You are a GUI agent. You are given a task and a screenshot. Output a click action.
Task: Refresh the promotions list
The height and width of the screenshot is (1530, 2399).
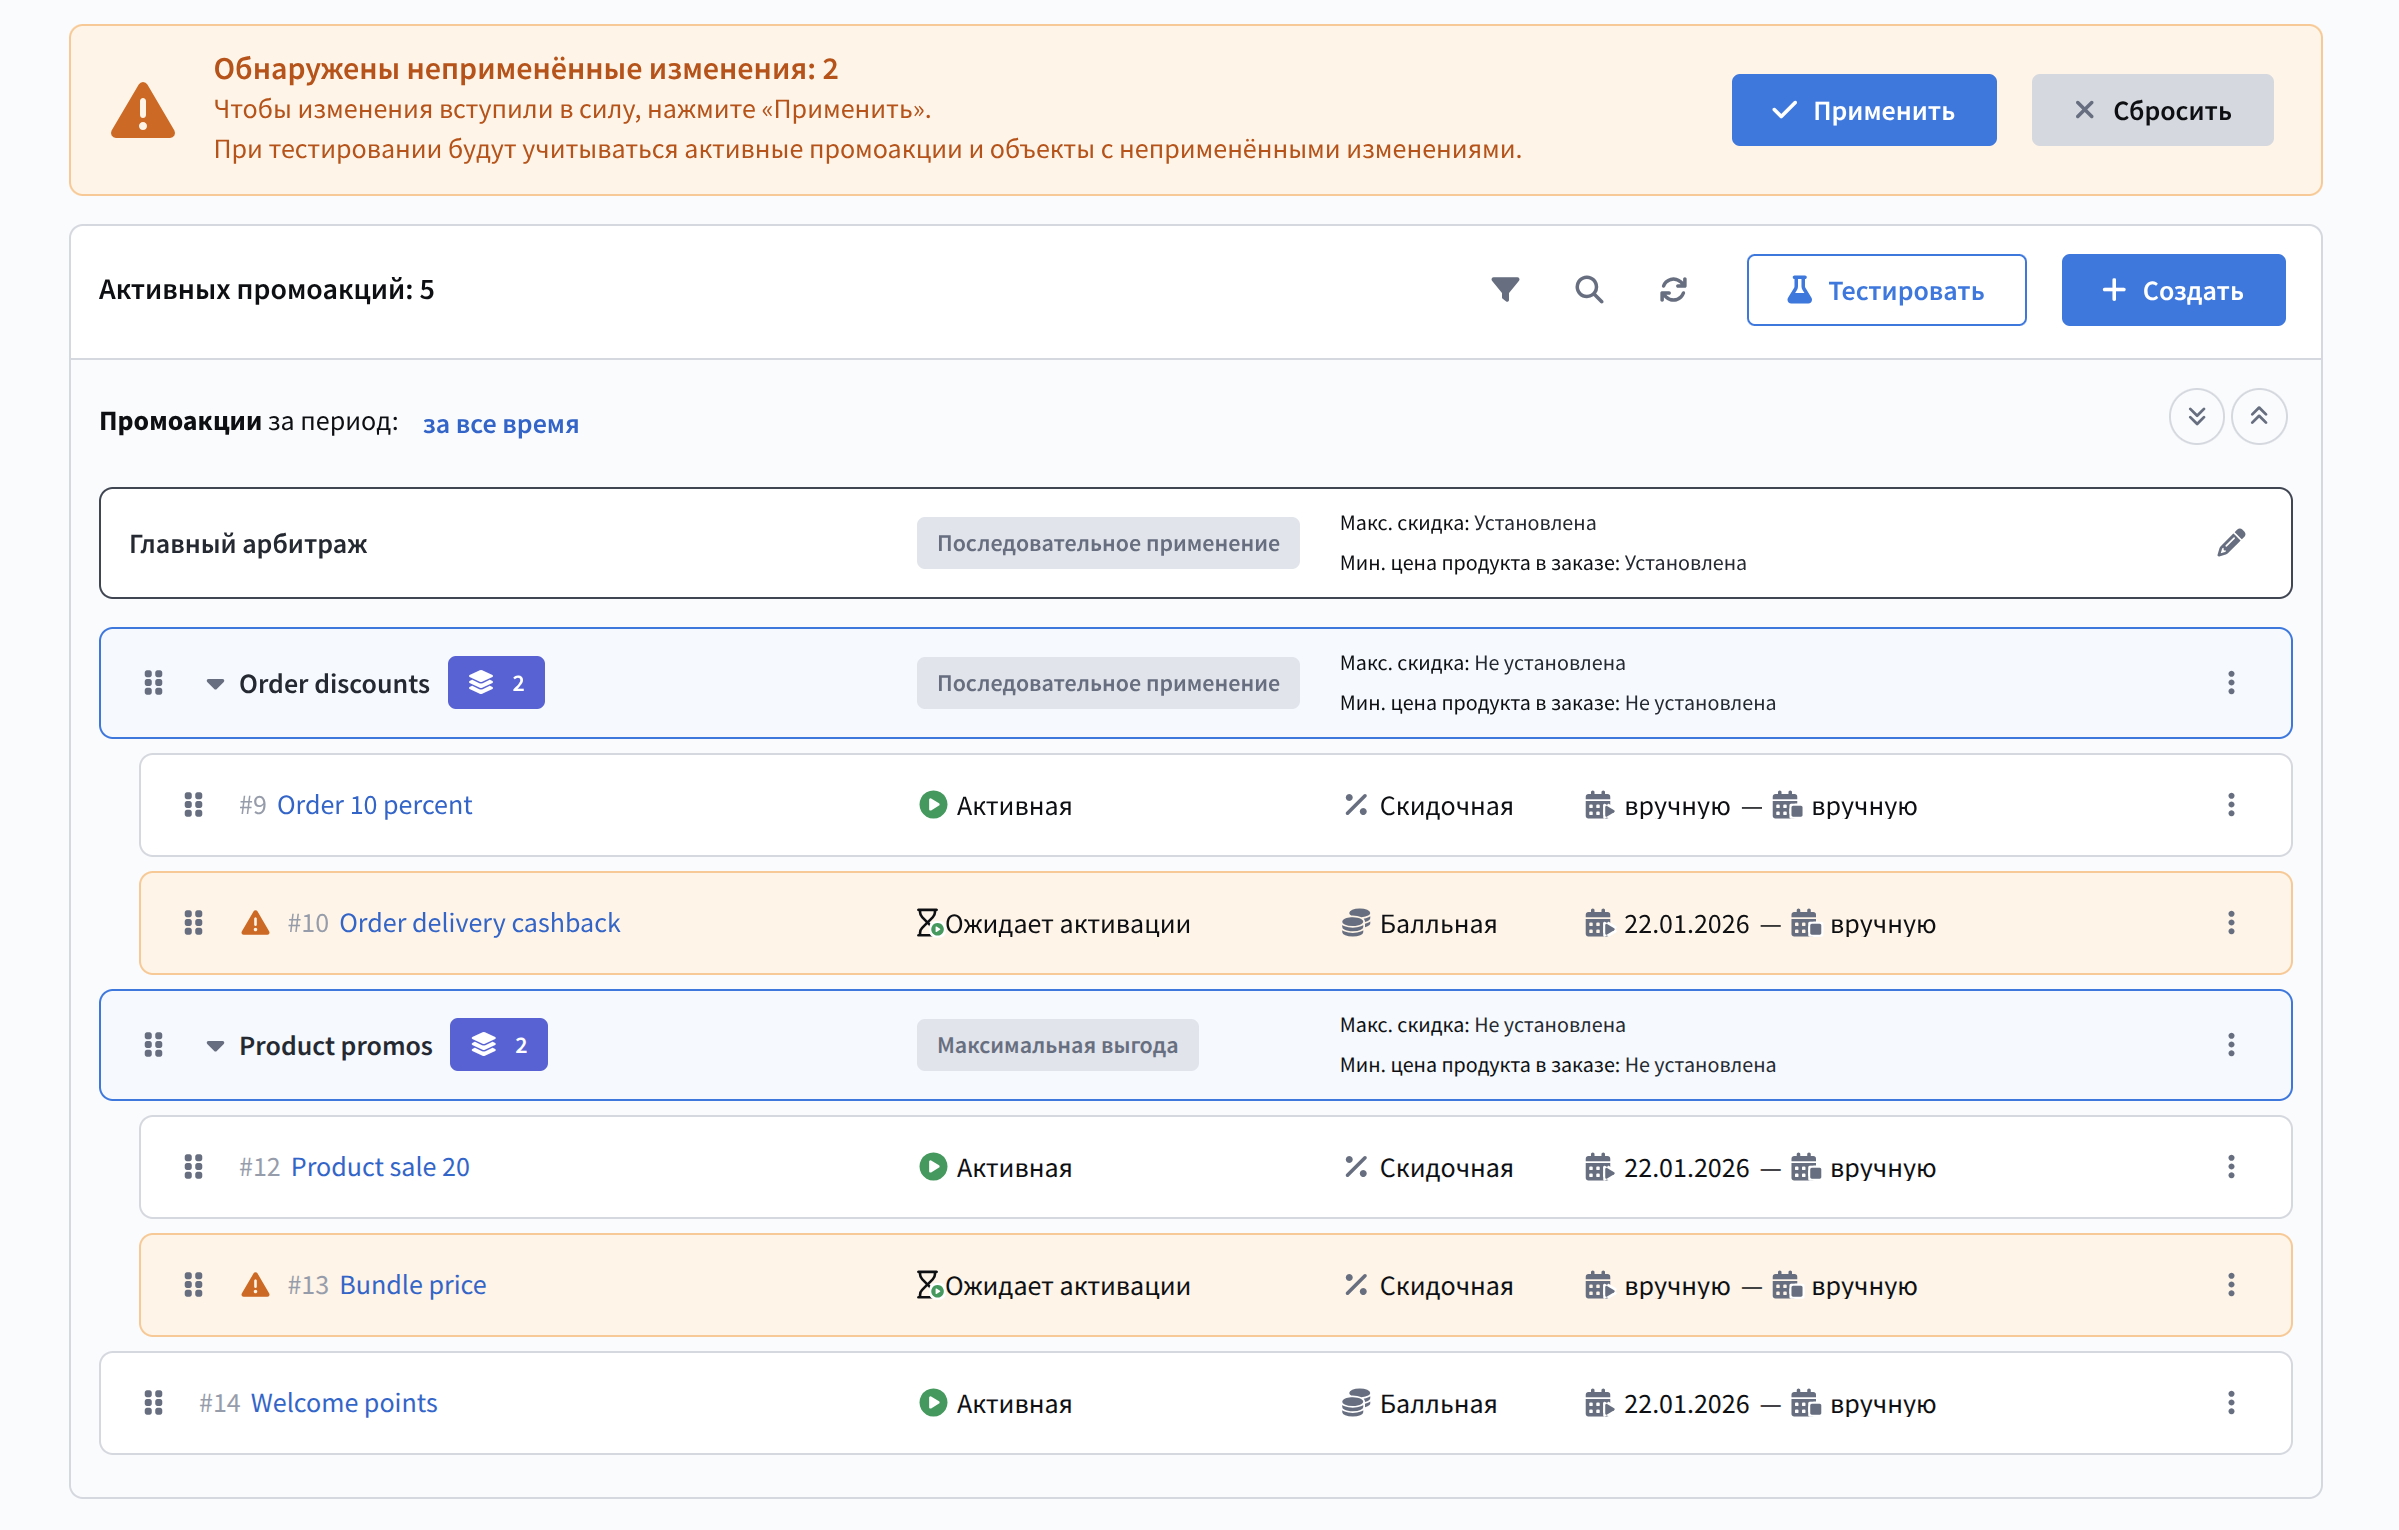tap(1673, 290)
